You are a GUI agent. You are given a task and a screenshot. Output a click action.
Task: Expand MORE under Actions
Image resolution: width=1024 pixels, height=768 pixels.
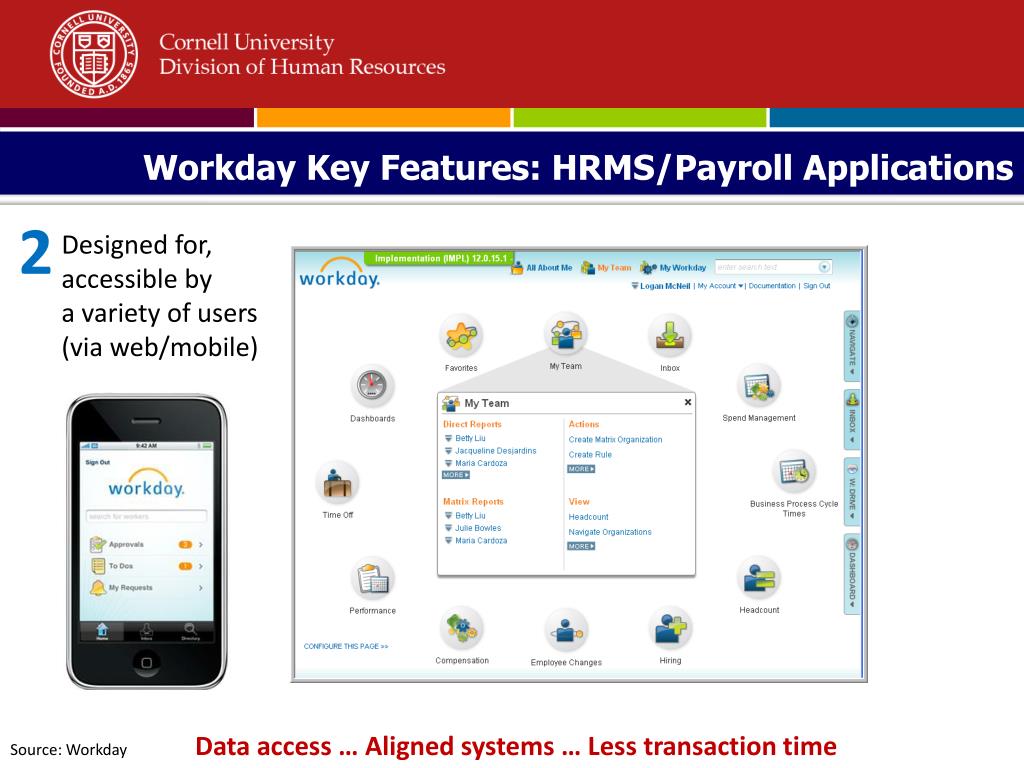pyautogui.click(x=581, y=469)
